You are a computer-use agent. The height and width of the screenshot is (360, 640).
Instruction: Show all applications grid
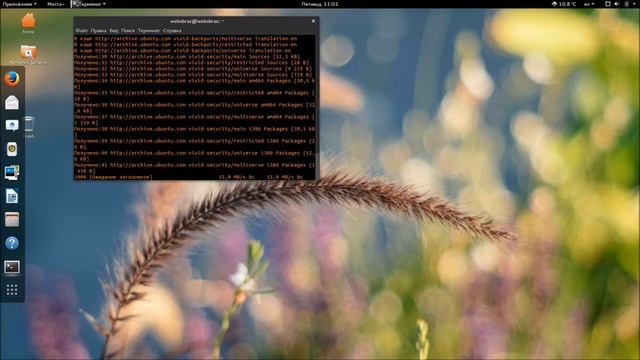[12, 290]
